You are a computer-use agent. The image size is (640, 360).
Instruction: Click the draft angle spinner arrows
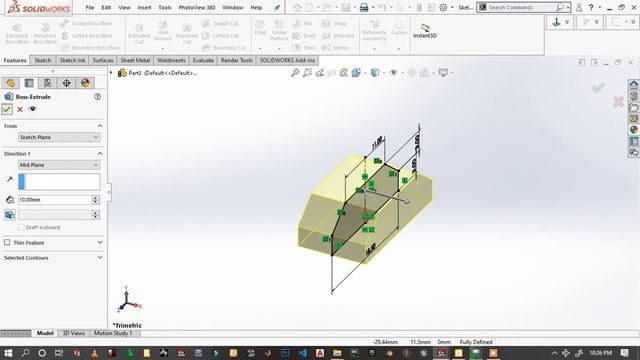click(x=96, y=215)
